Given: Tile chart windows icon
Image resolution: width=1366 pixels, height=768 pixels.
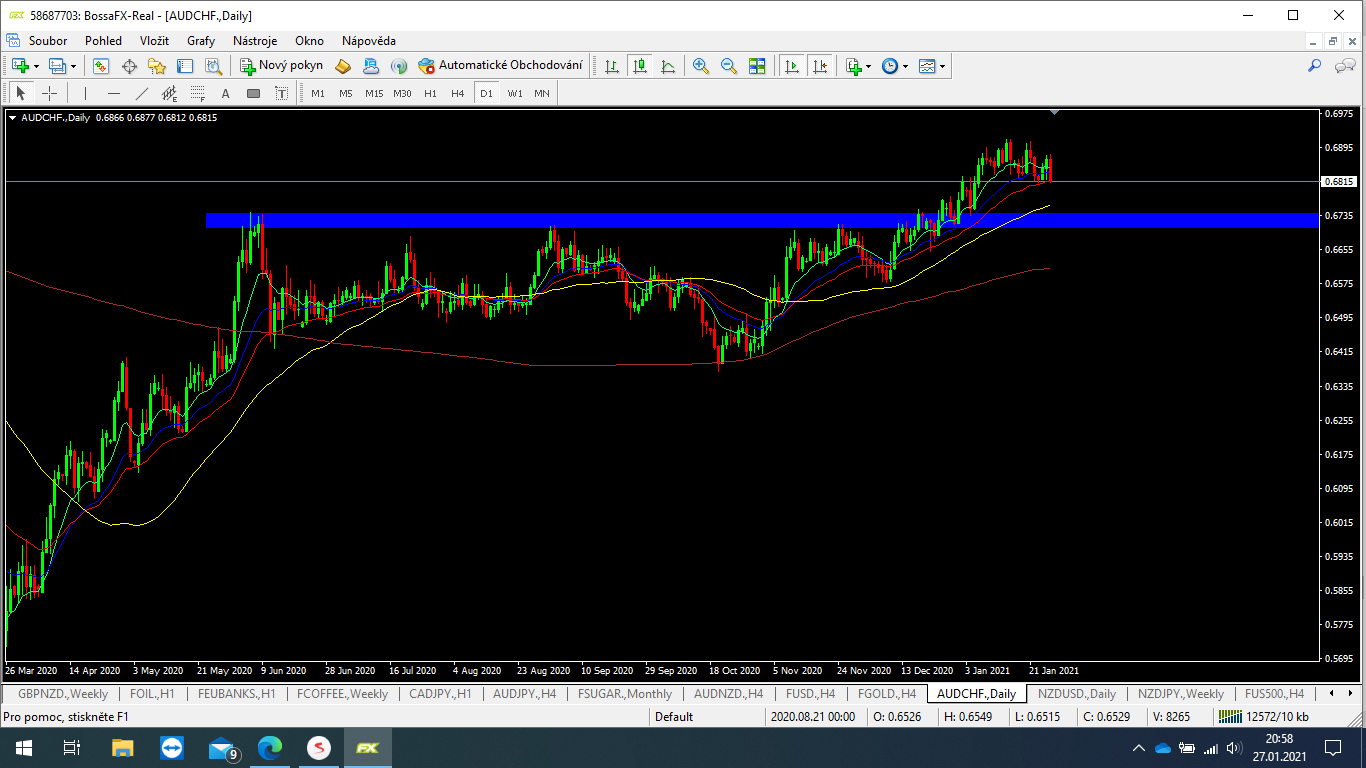Looking at the screenshot, I should coord(757,66).
